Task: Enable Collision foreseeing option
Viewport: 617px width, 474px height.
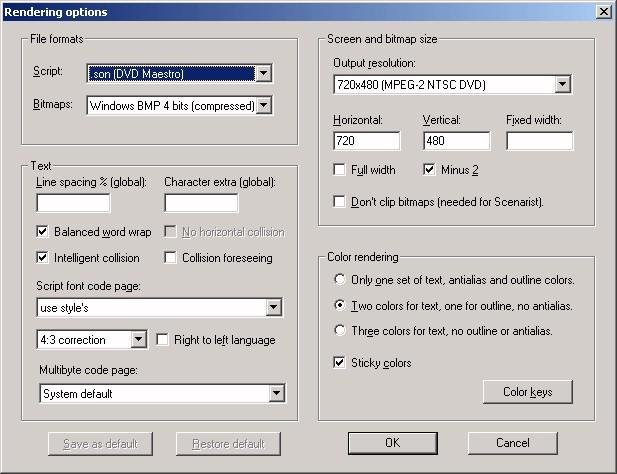Action: 171,258
